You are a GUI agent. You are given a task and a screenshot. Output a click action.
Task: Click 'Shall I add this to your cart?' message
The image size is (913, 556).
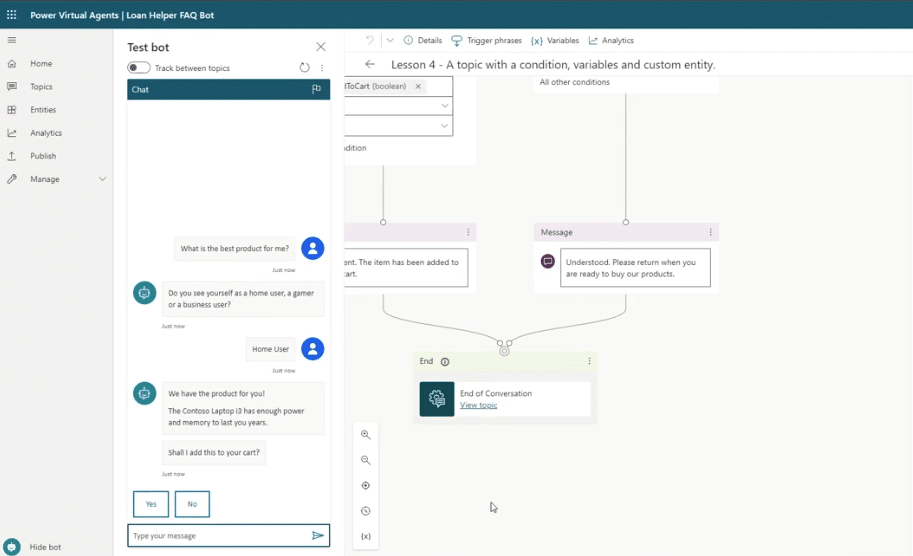[x=214, y=452]
